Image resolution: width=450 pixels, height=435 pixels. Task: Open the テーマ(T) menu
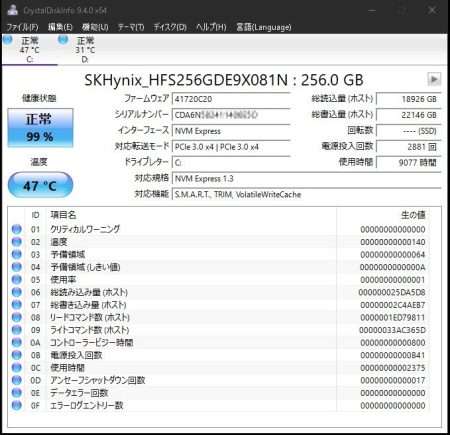(x=131, y=27)
